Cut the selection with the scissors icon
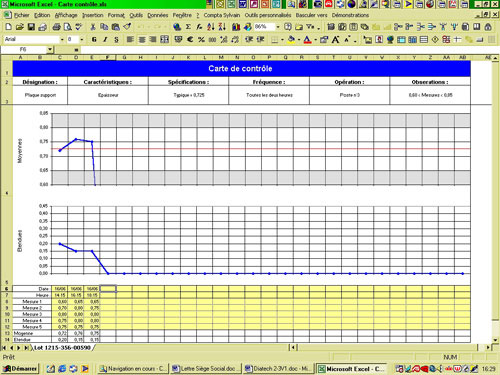This screenshot has height=375, width=500. tap(93, 27)
